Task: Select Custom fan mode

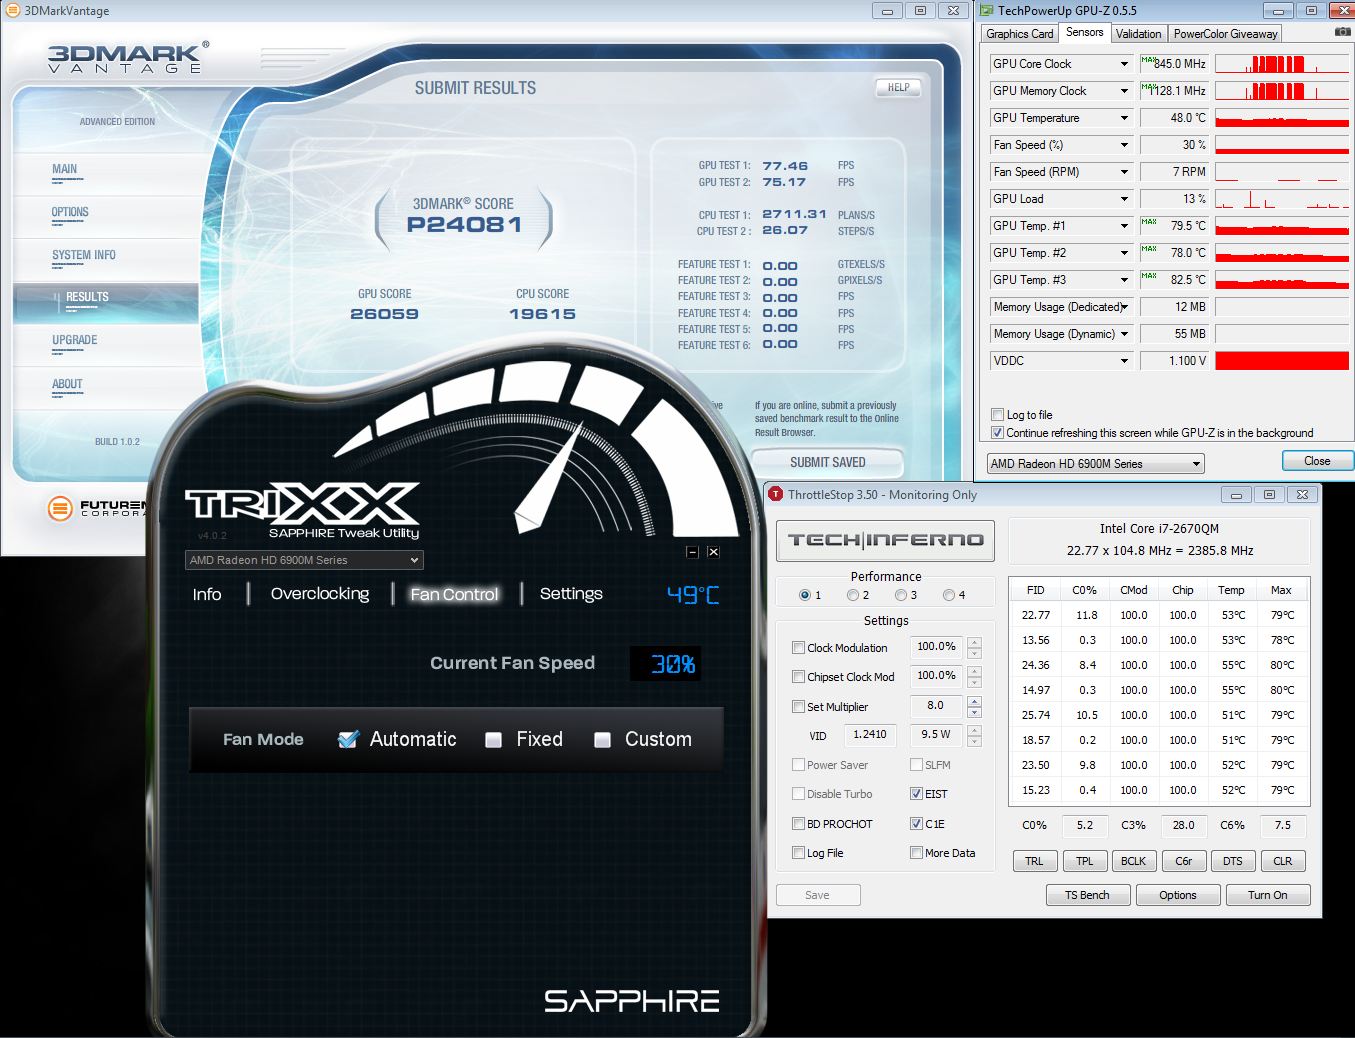Action: tap(602, 740)
